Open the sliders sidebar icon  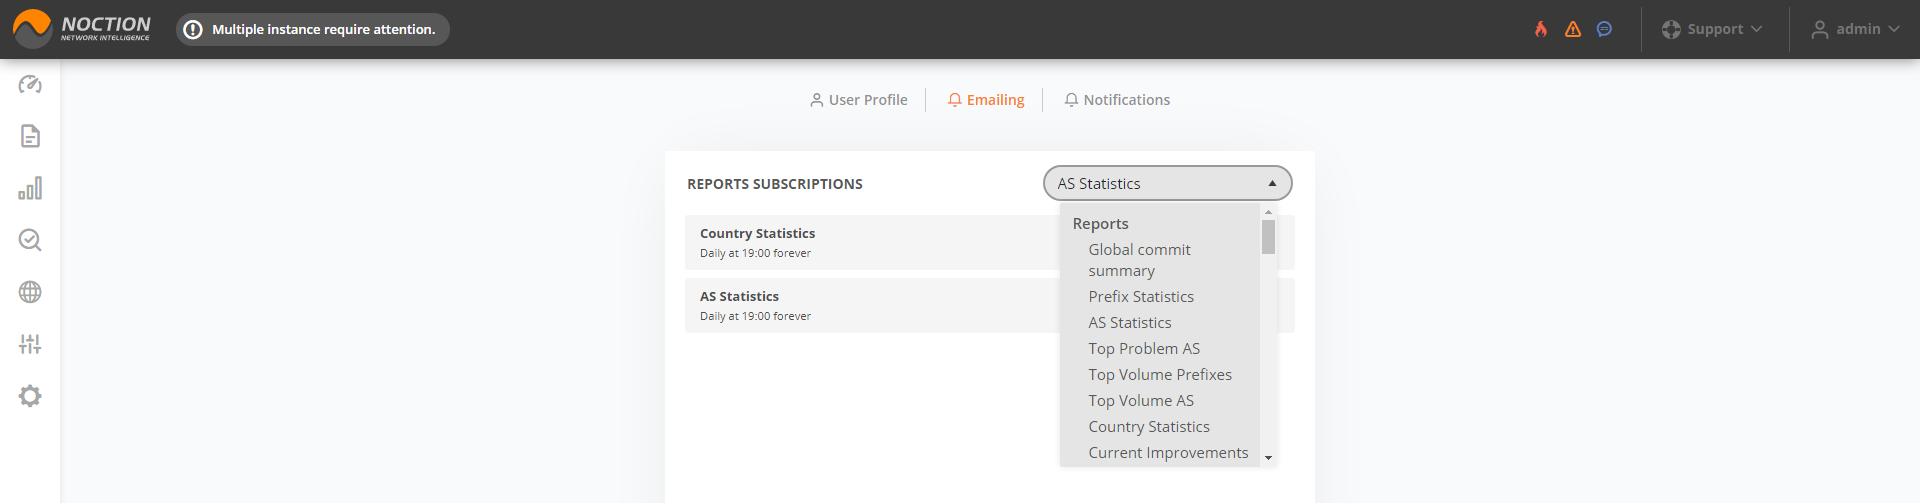[x=30, y=344]
